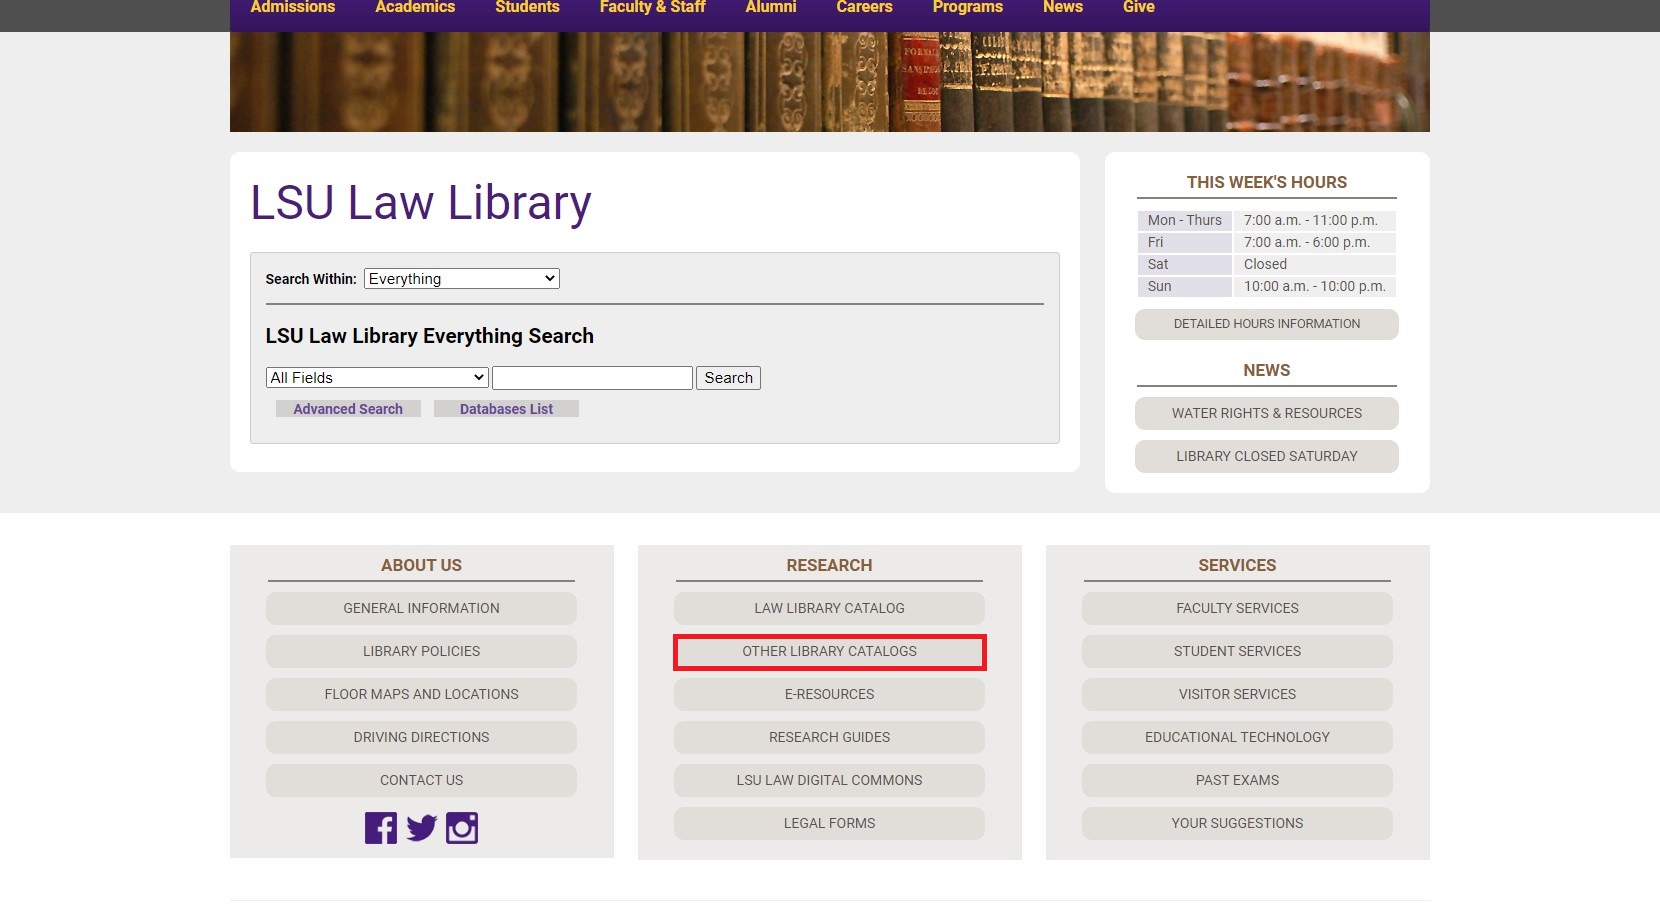Click the Sun 10:00 a.m. - 10:00 p.m. entry
The height and width of the screenshot is (906, 1660).
click(x=1266, y=286)
